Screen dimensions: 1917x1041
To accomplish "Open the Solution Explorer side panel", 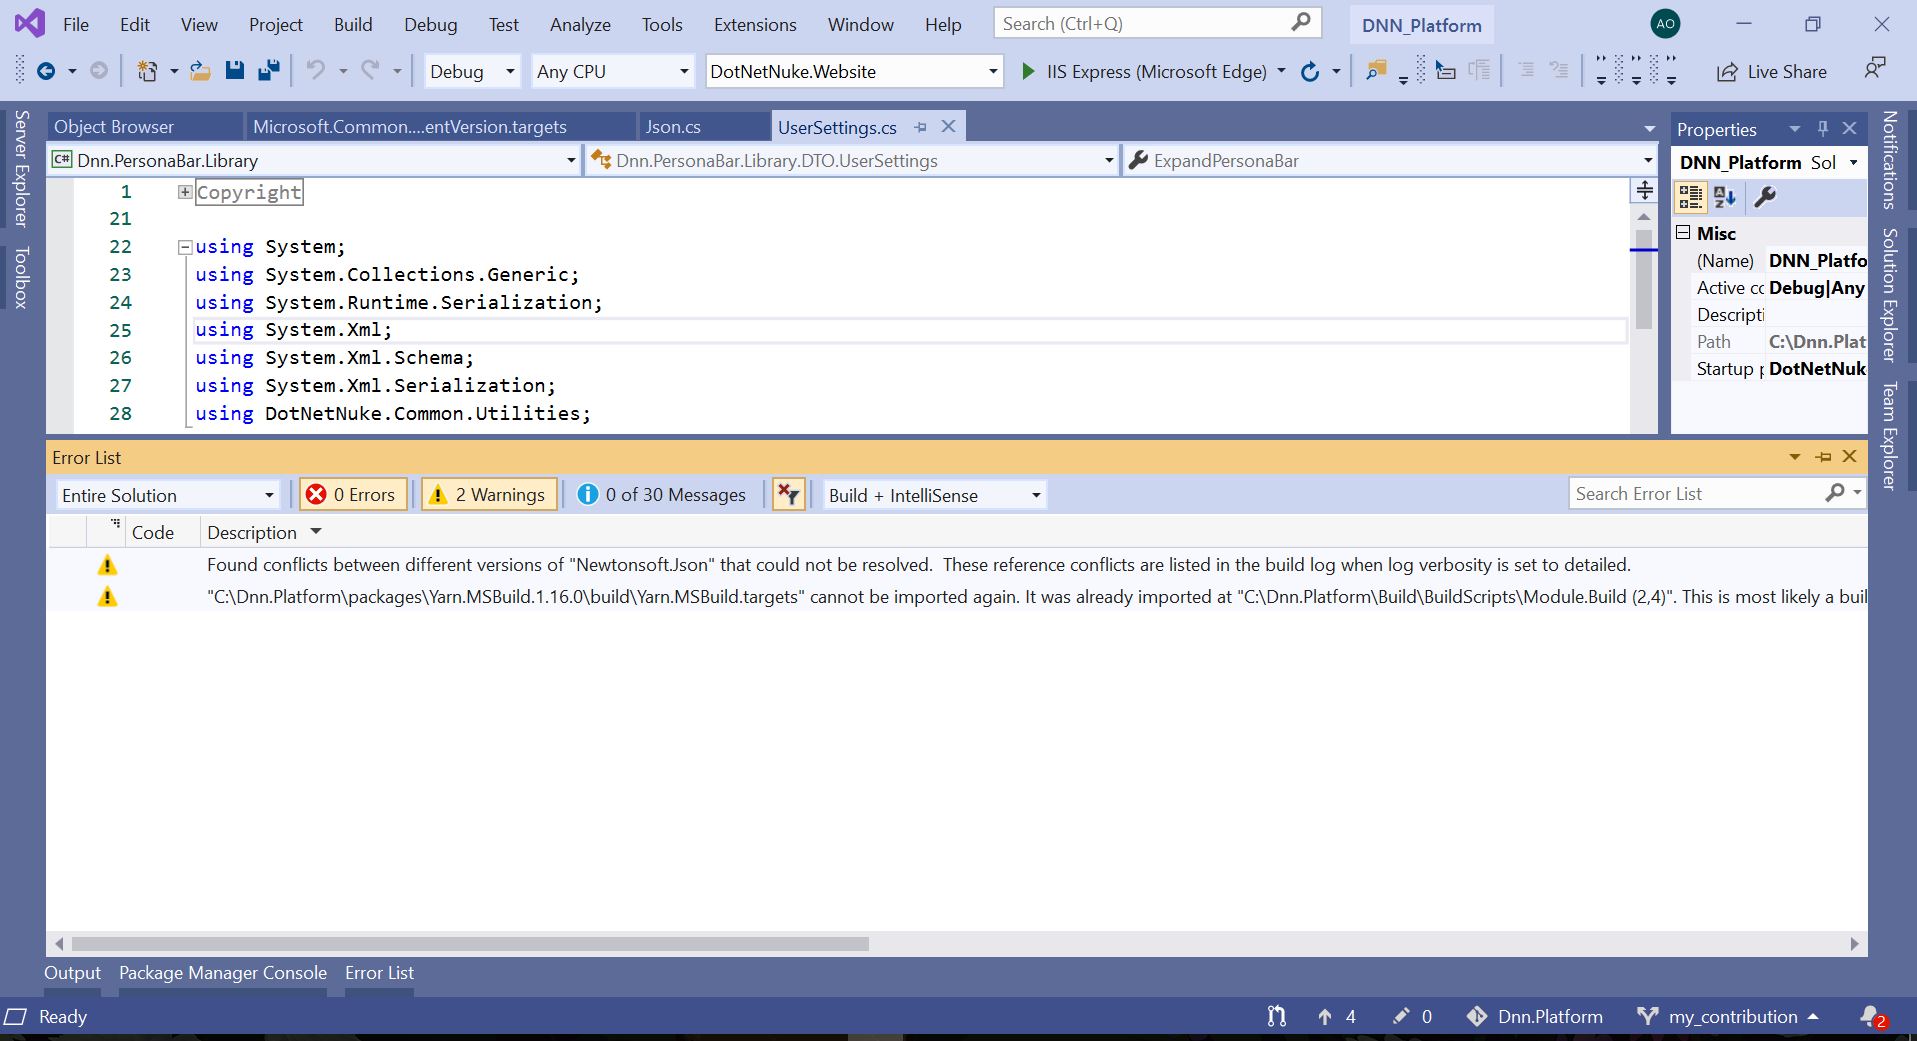I will pos(1887,300).
